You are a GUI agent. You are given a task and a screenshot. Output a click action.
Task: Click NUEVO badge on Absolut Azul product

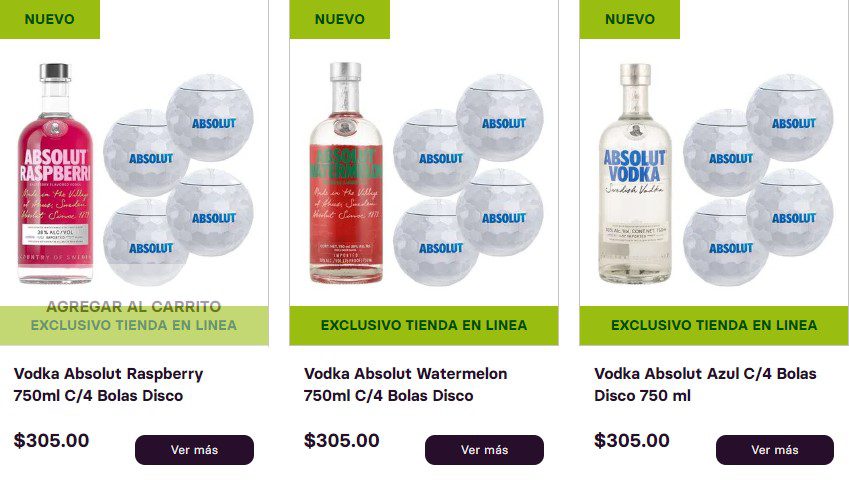pos(630,19)
